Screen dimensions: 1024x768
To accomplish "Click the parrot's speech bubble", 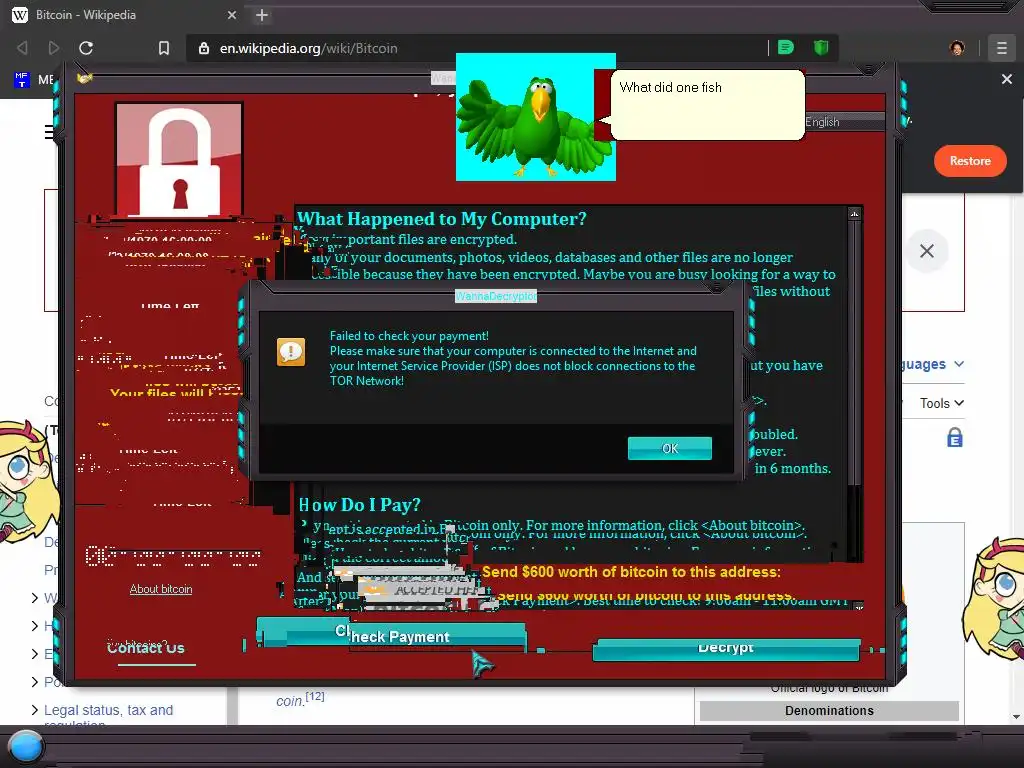I will pos(707,104).
